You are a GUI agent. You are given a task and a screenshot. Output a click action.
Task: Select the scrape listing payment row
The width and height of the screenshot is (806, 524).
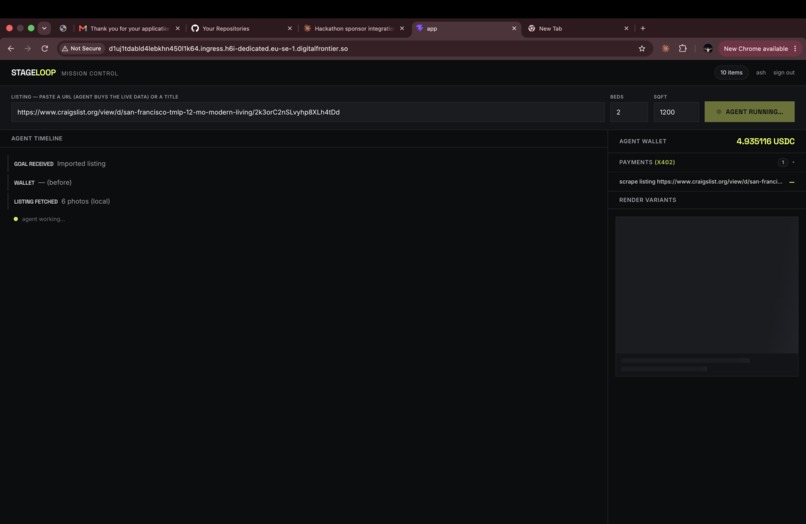707,182
